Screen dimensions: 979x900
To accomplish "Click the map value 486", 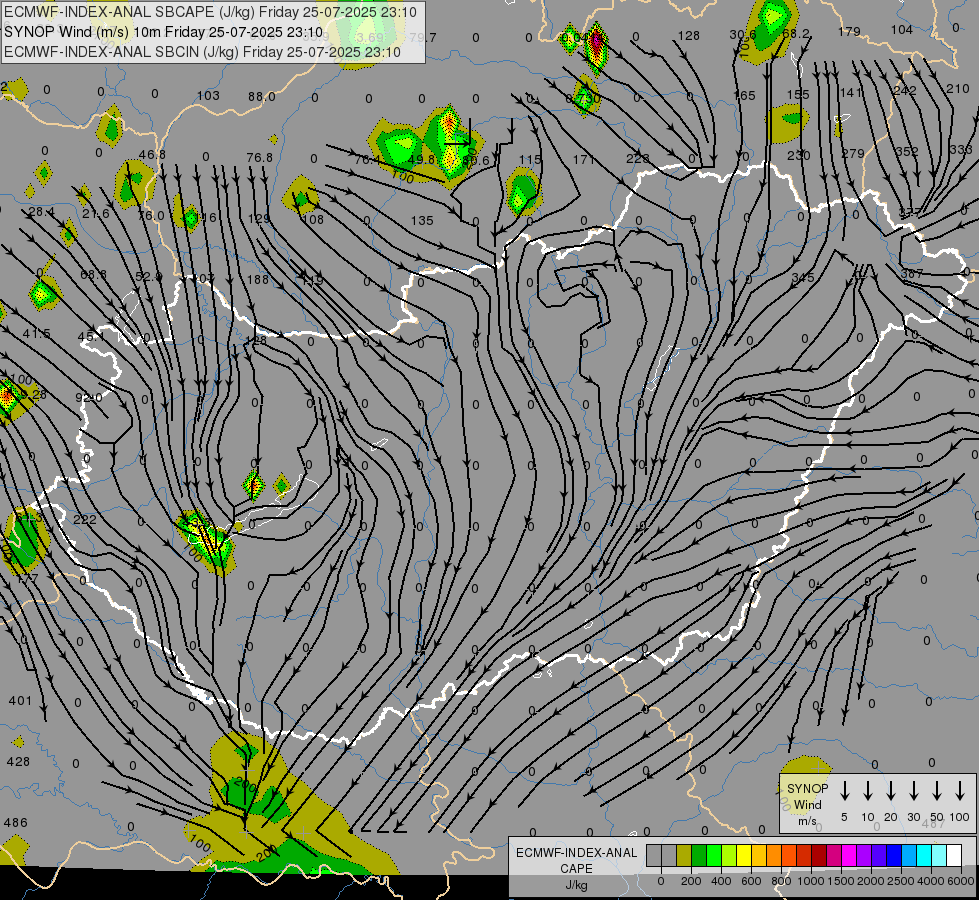I will [x=16, y=822].
